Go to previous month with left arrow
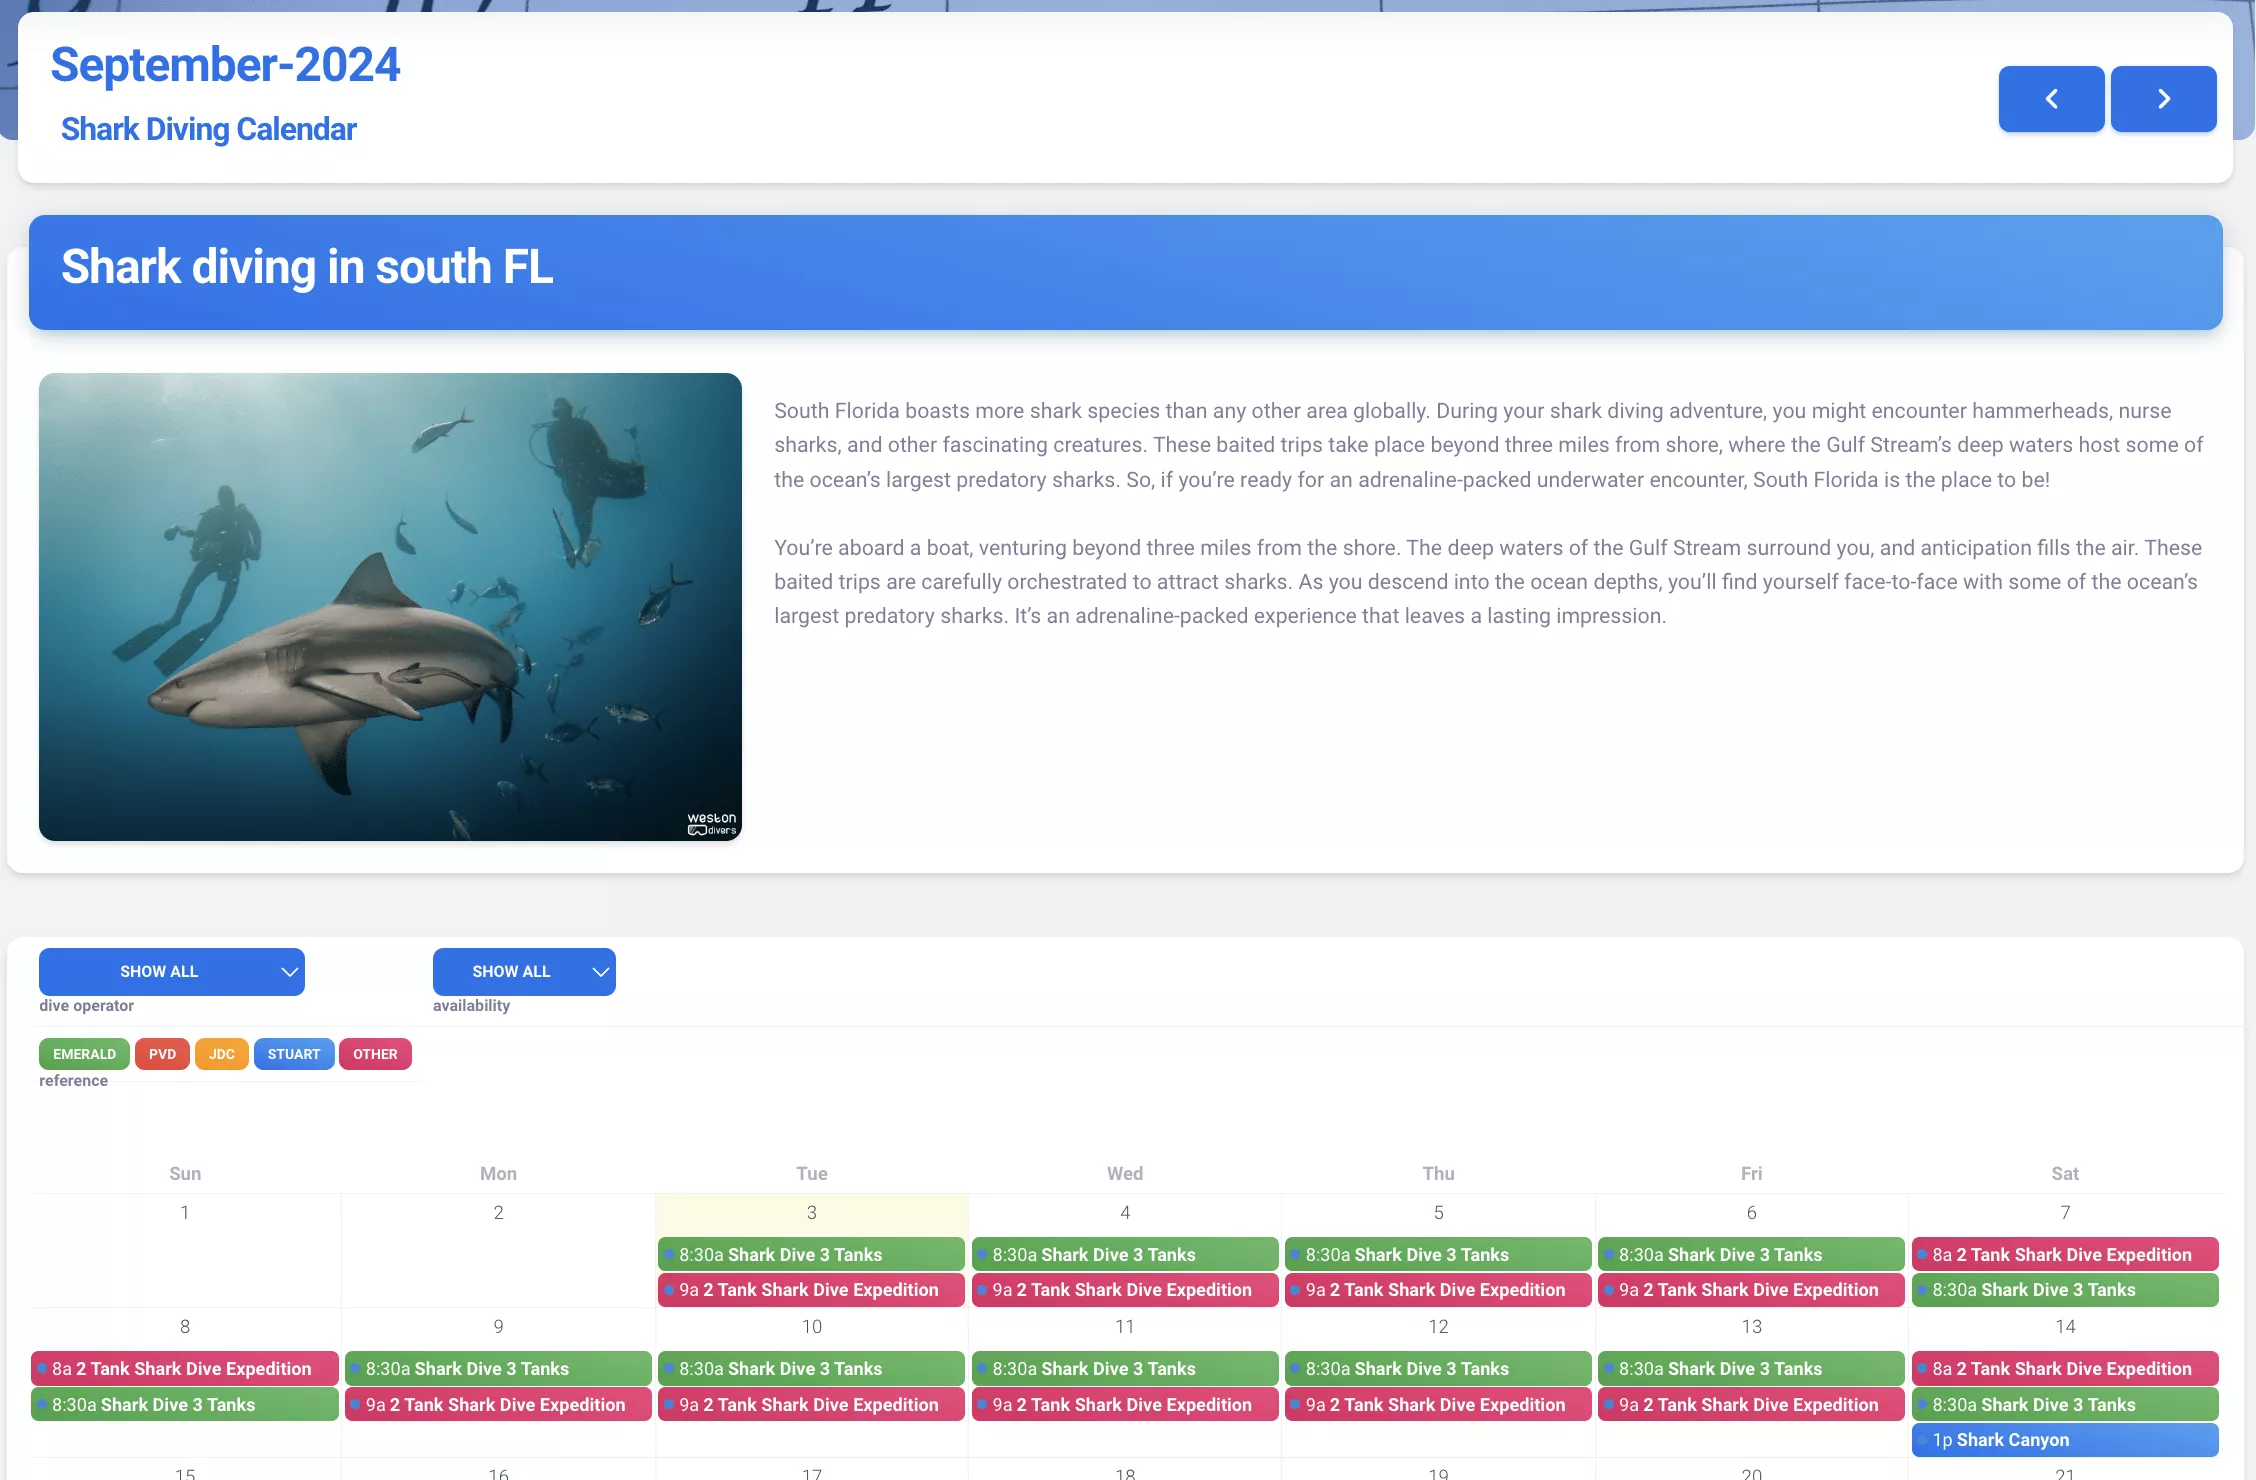2256x1480 pixels. 2051,99
